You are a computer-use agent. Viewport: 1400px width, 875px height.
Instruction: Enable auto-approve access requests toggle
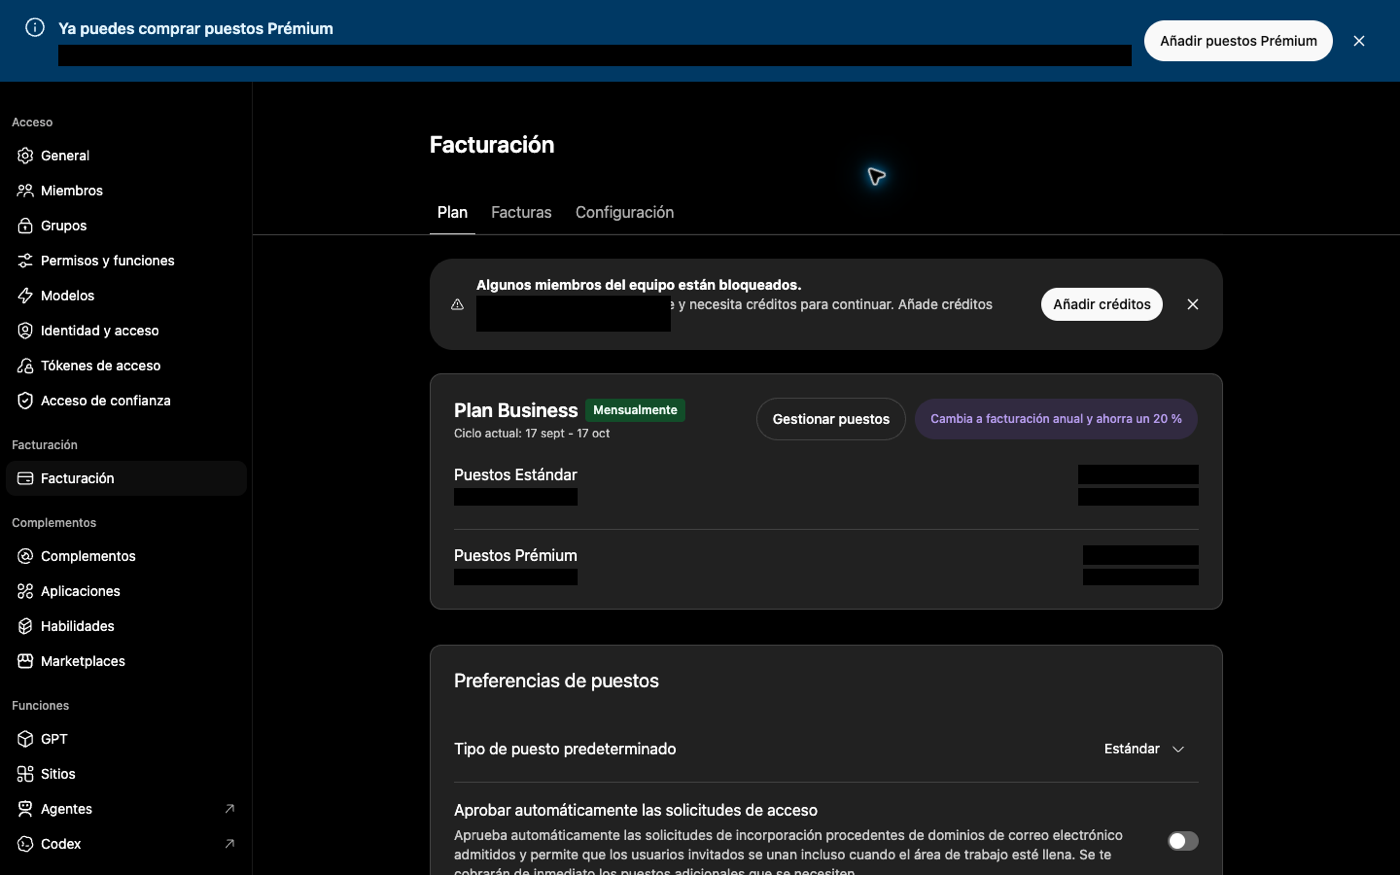coord(1183,841)
